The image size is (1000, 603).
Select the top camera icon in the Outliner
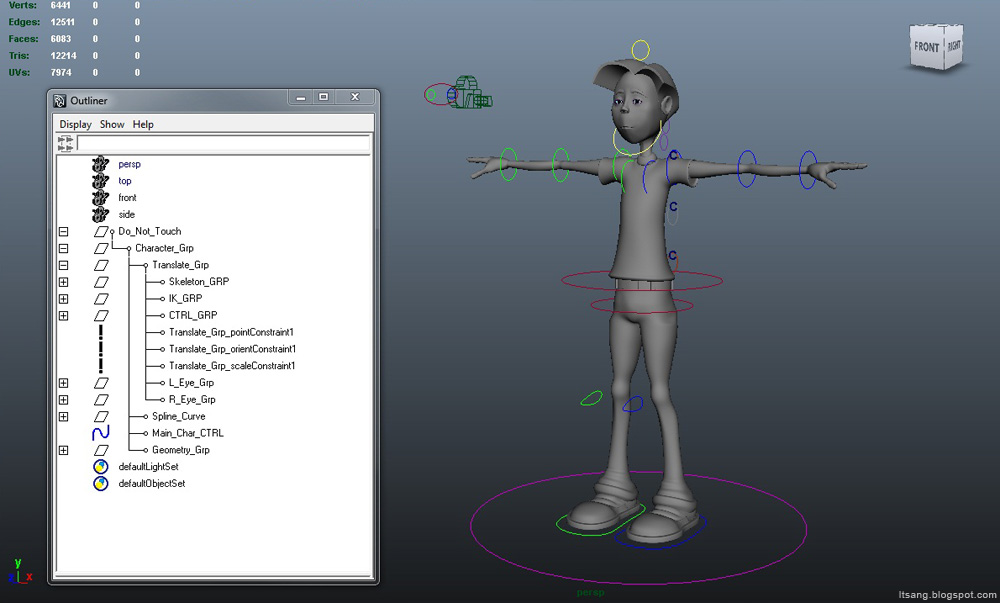click(100, 181)
